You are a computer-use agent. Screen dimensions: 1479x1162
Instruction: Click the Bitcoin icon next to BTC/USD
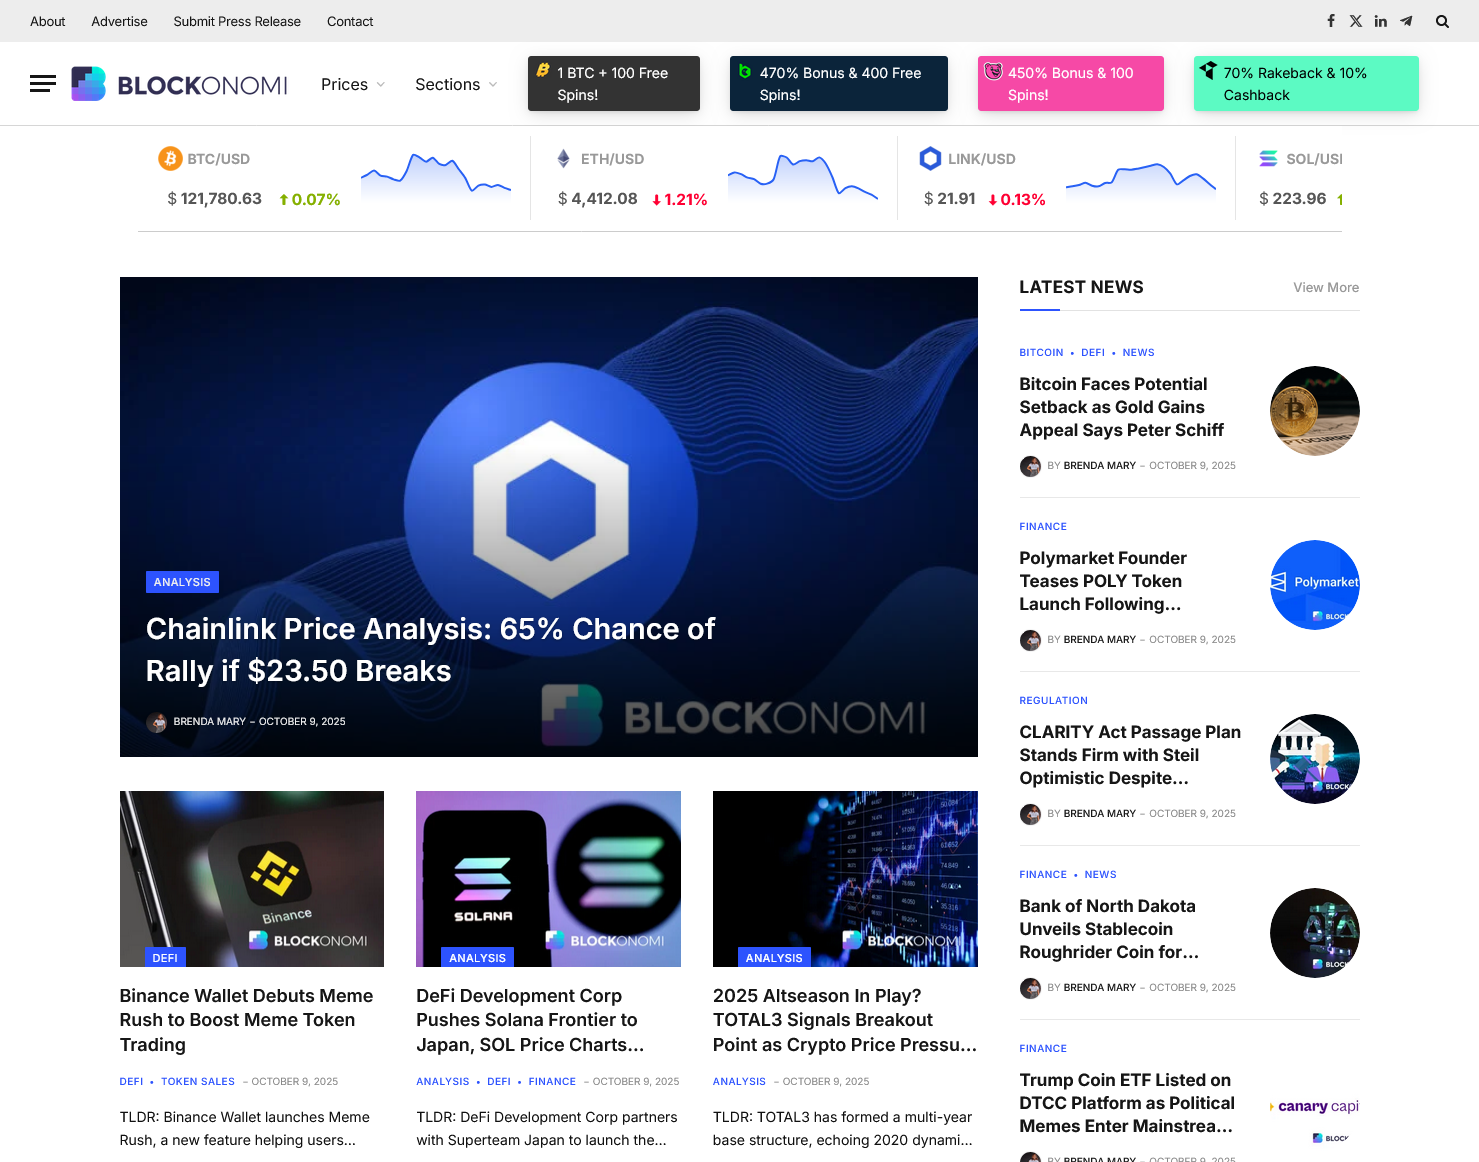click(x=170, y=158)
